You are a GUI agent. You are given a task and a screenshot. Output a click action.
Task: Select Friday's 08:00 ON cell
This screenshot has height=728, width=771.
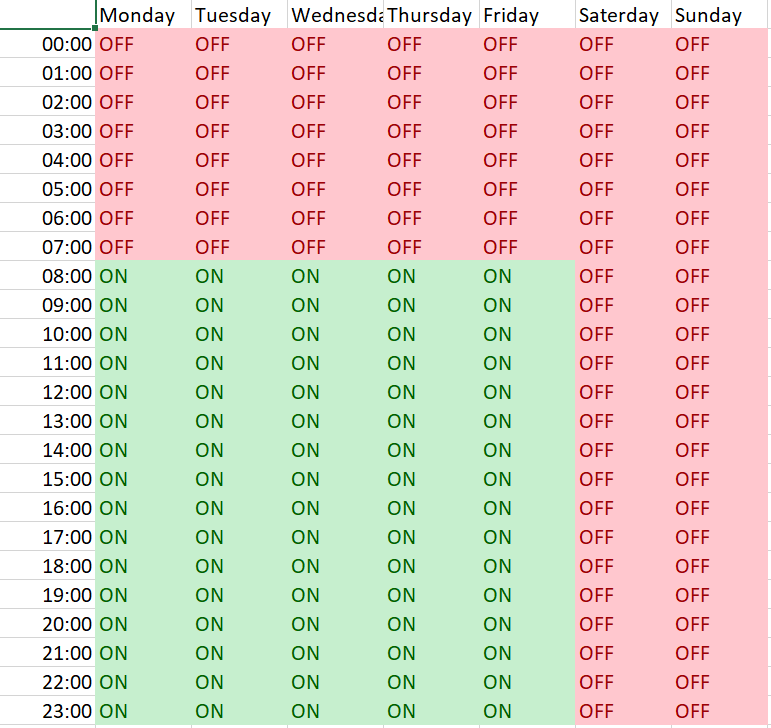pos(526,276)
